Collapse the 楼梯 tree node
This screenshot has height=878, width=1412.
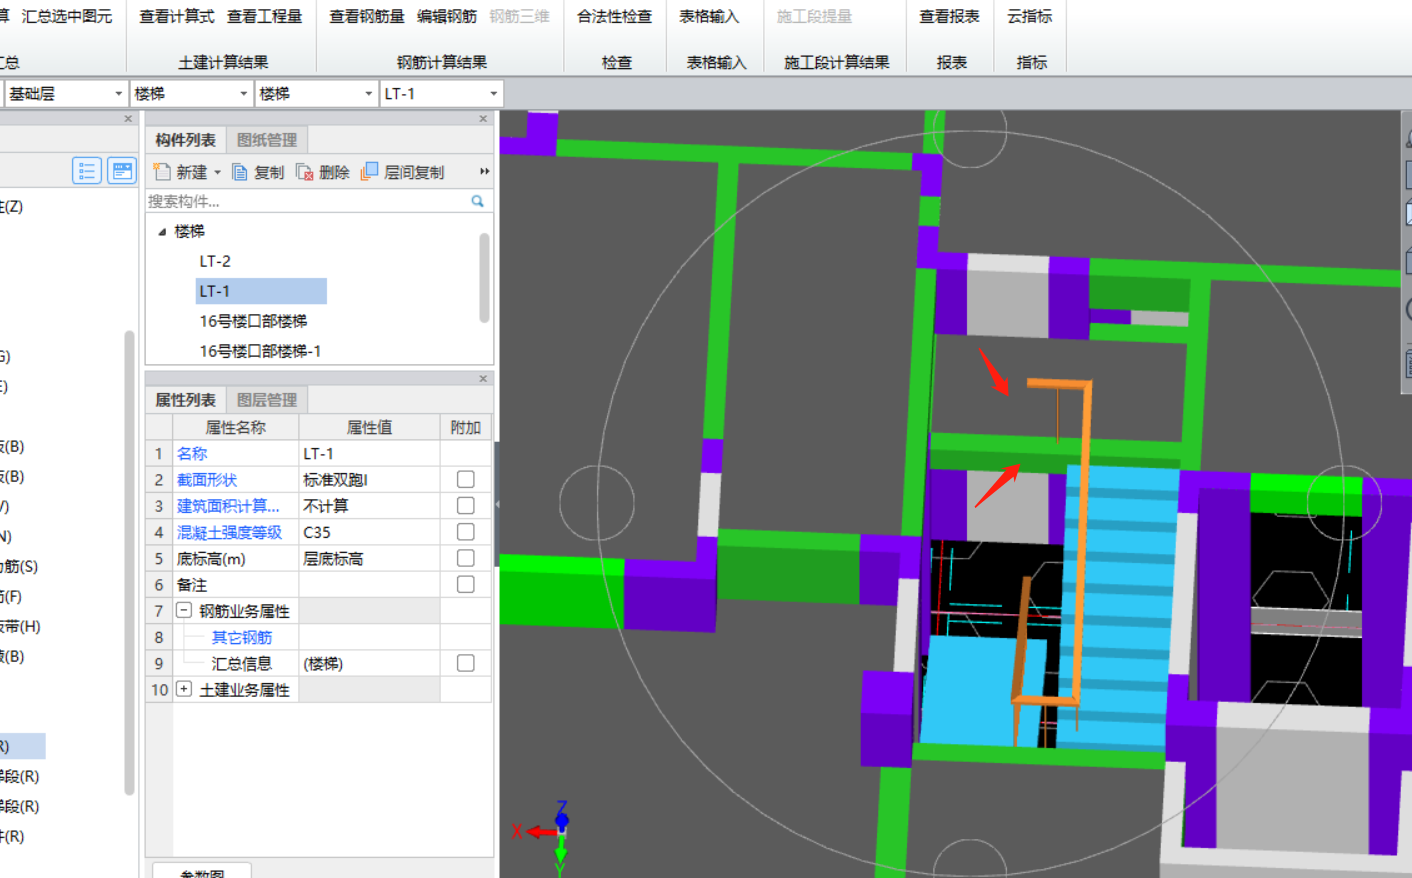pos(162,231)
